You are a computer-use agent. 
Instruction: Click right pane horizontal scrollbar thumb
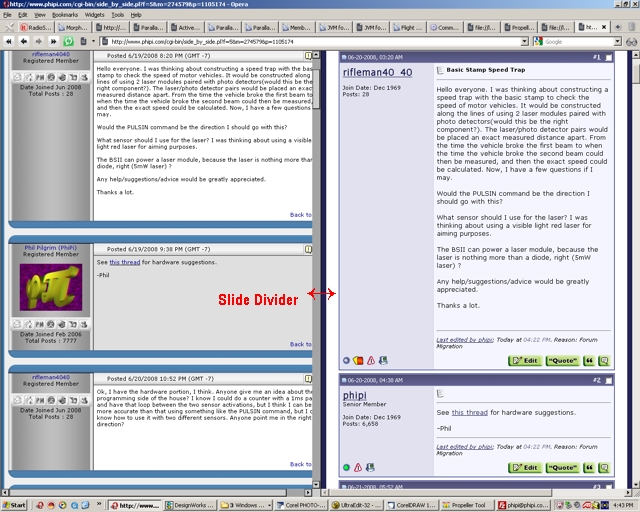[440, 493]
